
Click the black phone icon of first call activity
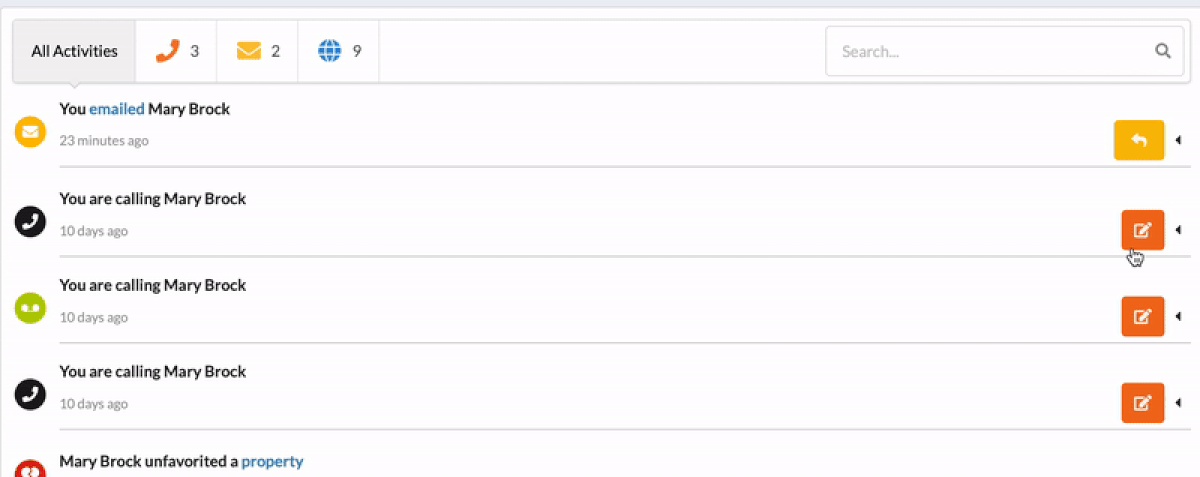[31, 221]
